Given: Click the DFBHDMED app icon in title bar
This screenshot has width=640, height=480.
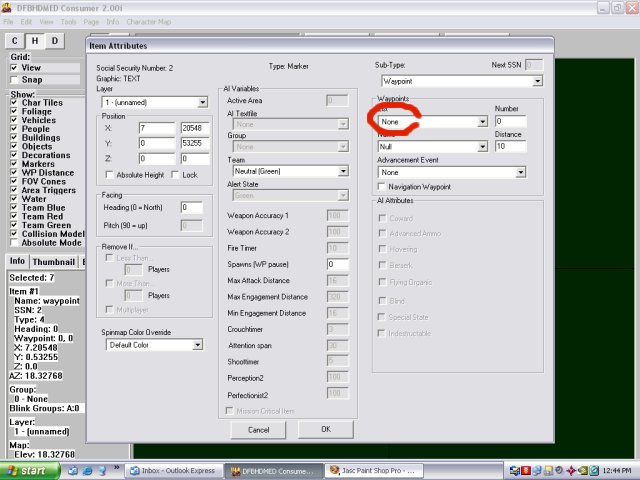Looking at the screenshot, I should pos(9,7).
